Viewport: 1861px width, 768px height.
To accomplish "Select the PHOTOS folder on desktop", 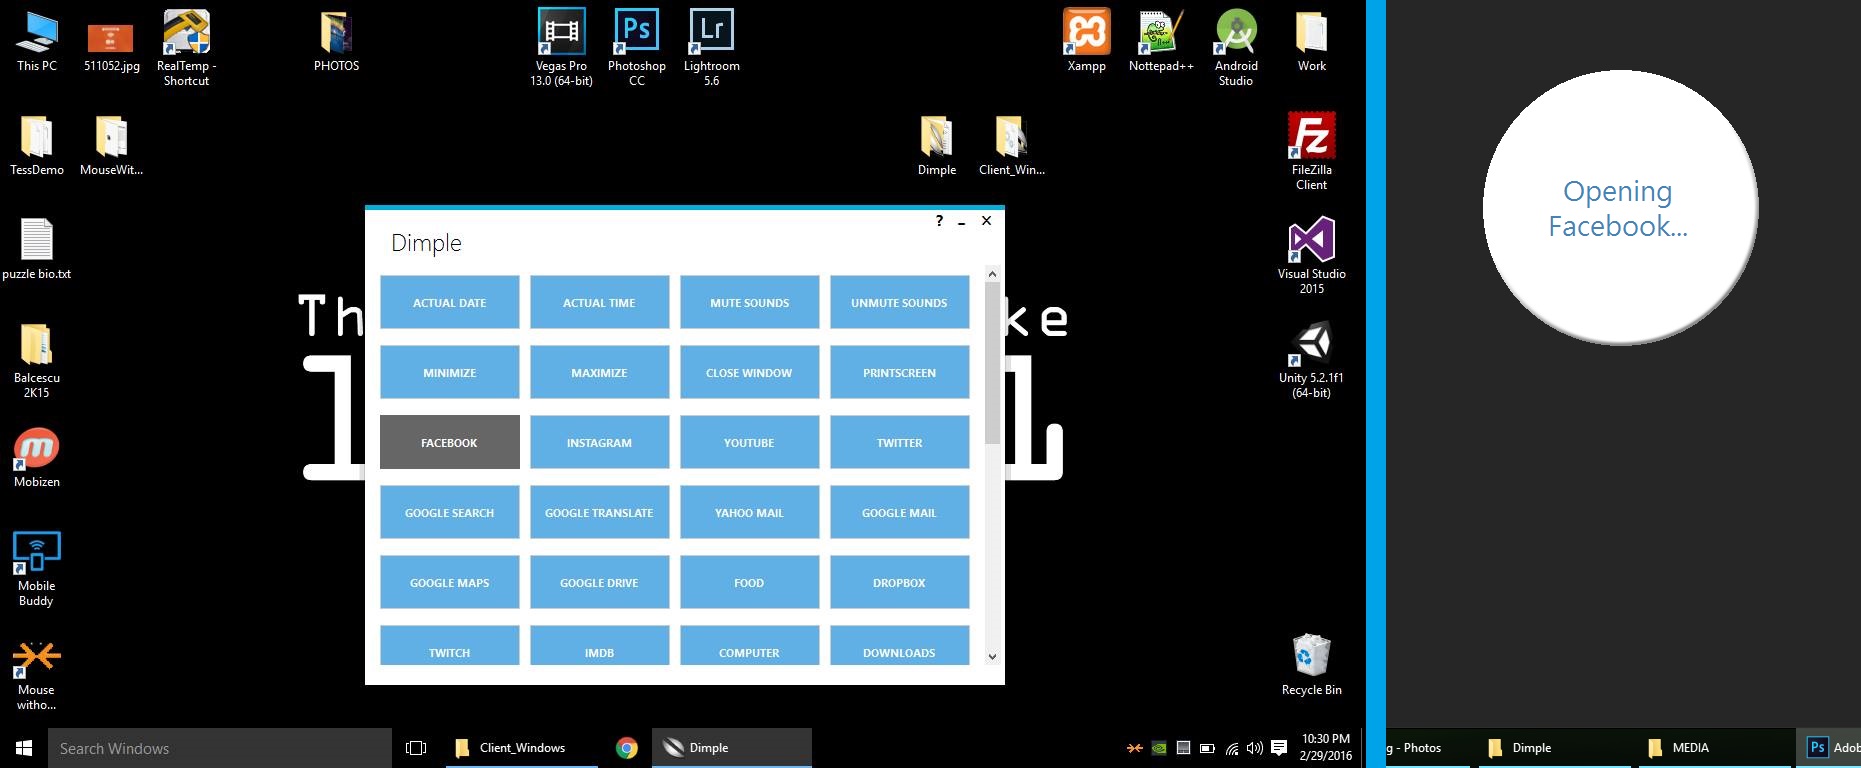I will point(336,42).
